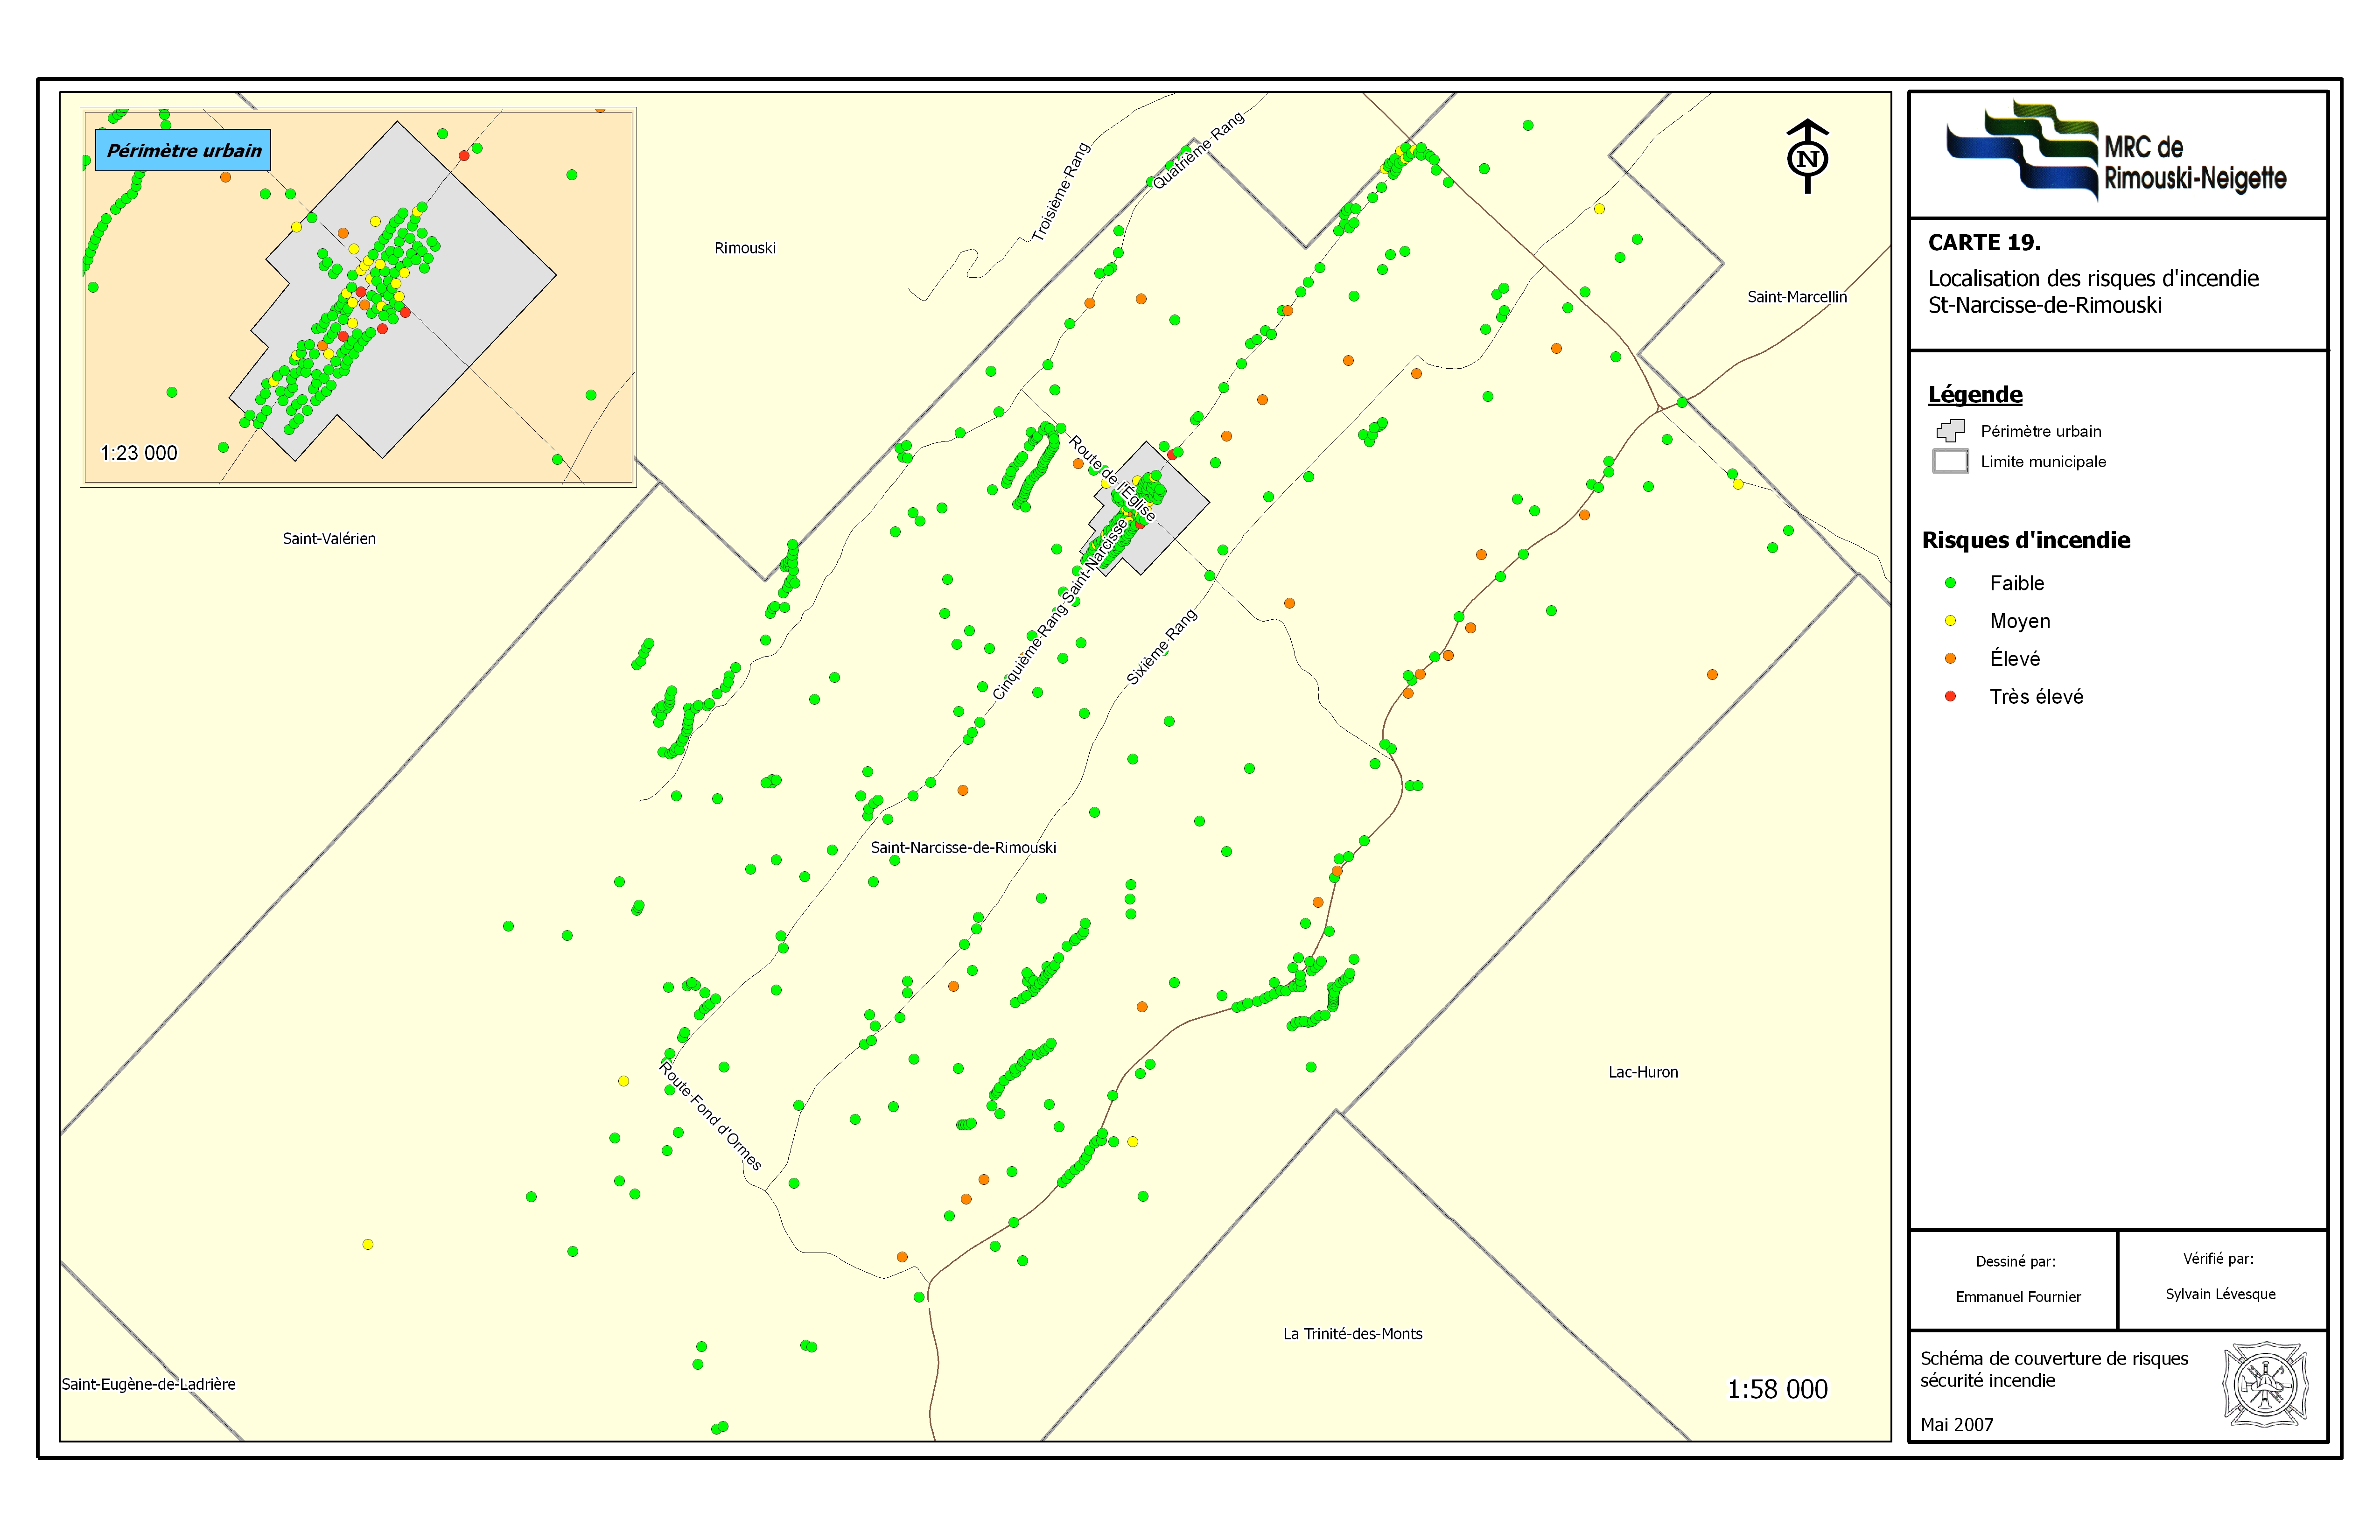2380x1540 pixels.
Task: Click the Rimouski municipality label
Action: 744,248
